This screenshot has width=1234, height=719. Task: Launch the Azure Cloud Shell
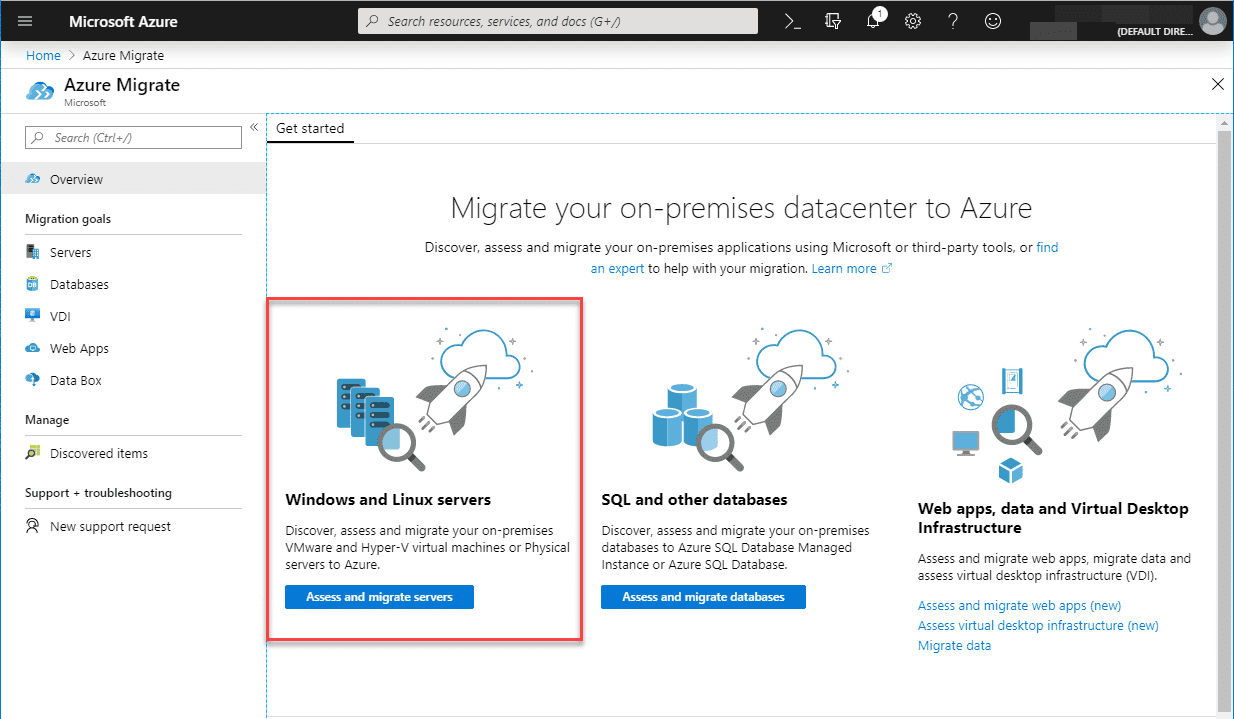tap(793, 20)
